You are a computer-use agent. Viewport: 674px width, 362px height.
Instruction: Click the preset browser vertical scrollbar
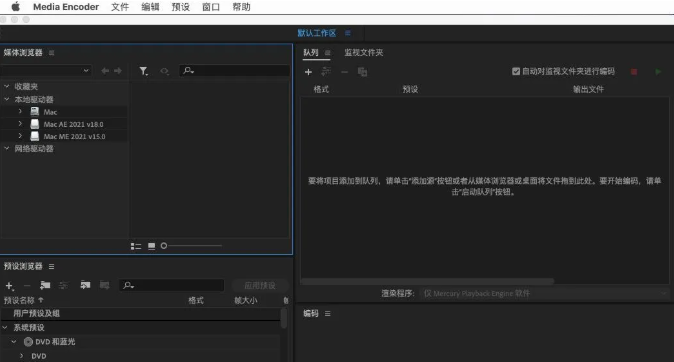click(x=284, y=319)
